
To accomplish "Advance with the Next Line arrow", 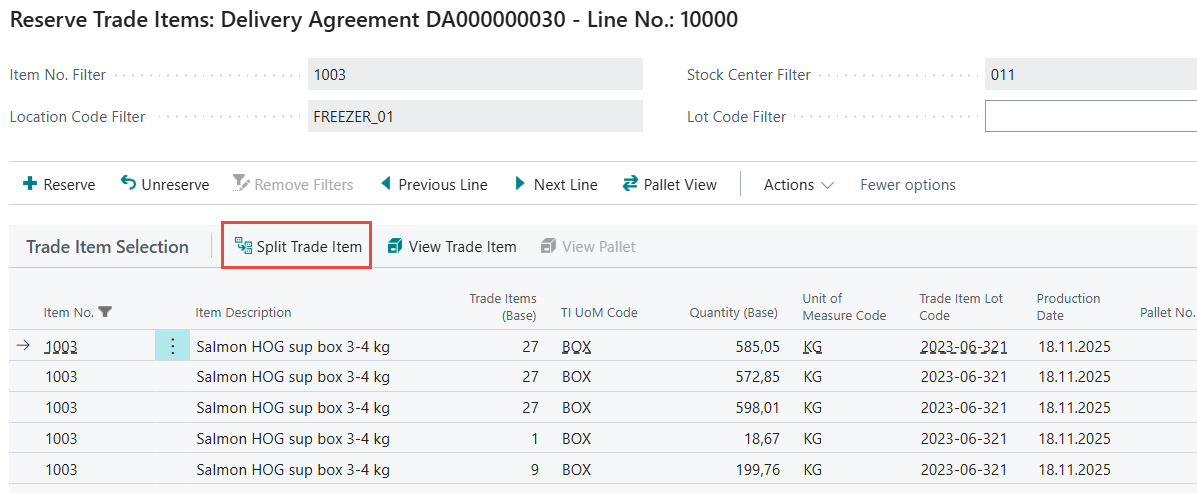I will pyautogui.click(x=520, y=184).
